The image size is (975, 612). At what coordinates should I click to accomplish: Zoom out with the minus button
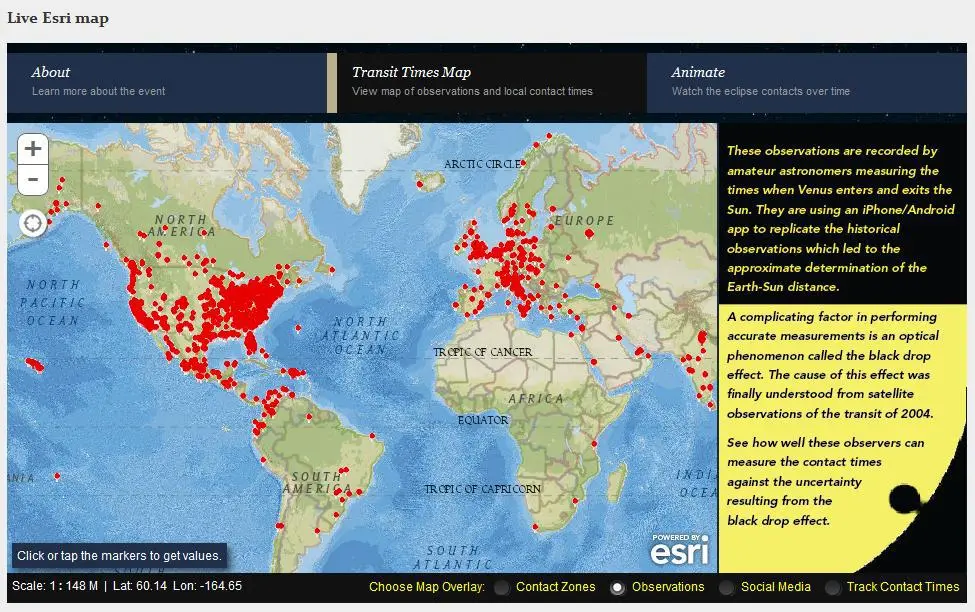pyautogui.click(x=33, y=180)
